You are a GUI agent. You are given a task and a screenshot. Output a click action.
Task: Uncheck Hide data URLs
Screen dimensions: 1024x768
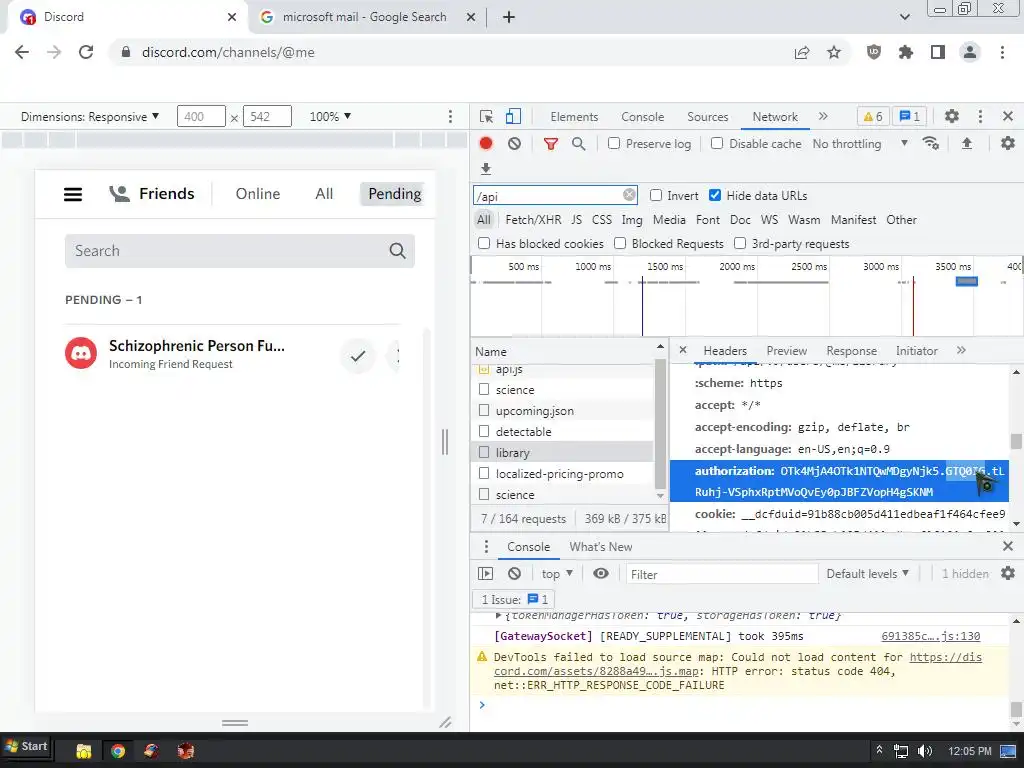[x=715, y=195]
